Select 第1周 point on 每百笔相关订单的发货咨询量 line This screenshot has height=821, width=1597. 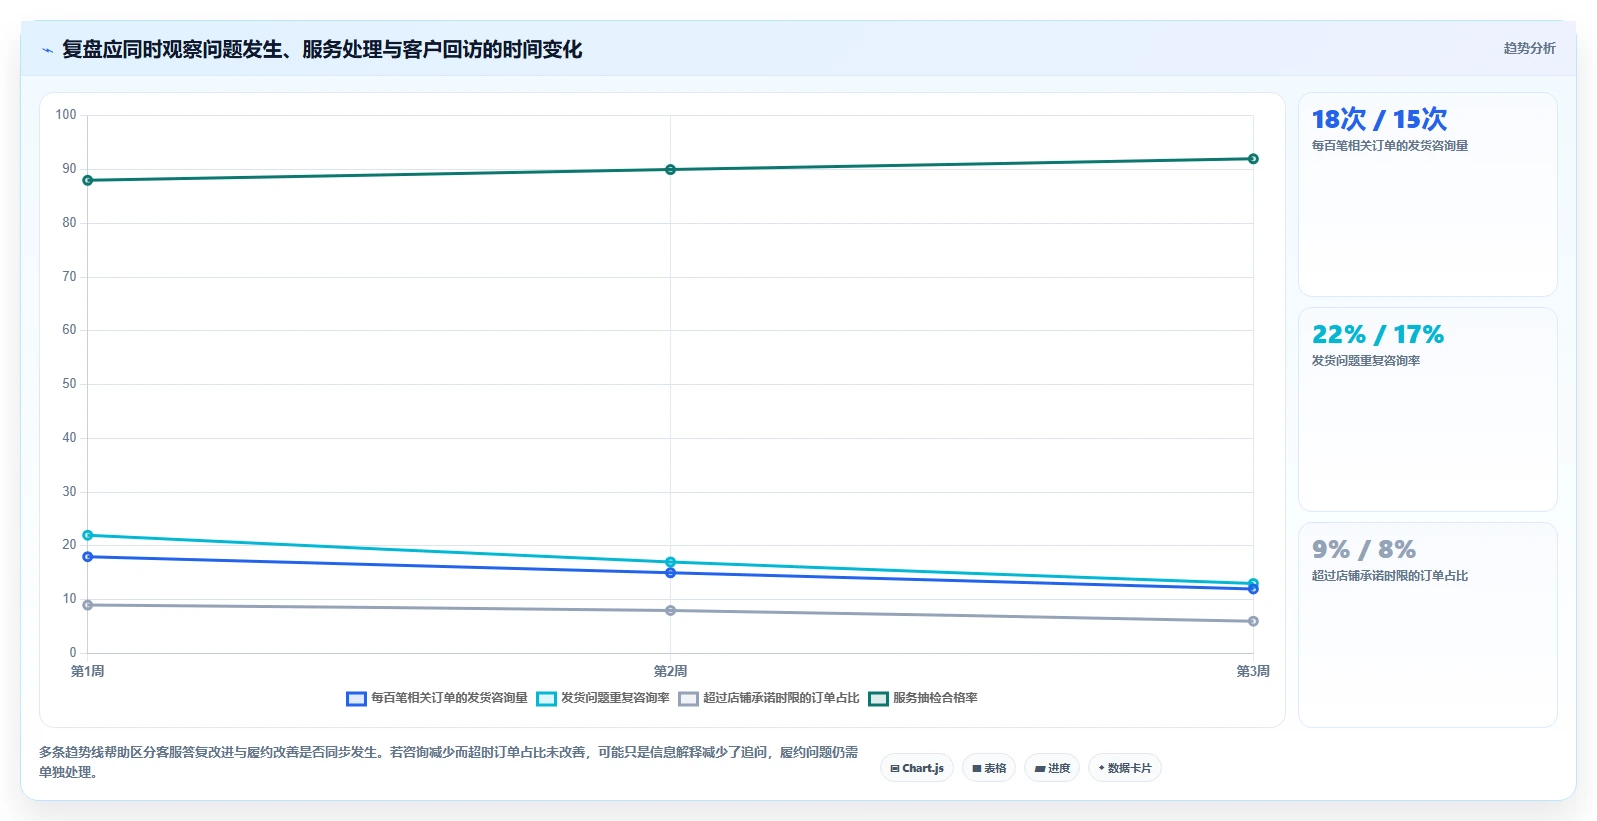(88, 557)
